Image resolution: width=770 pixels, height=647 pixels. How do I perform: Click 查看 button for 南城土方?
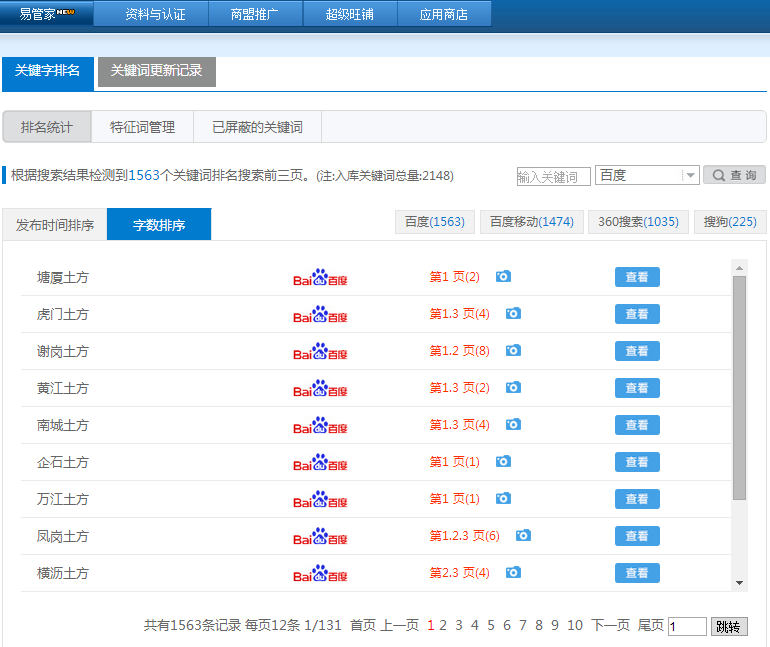[637, 425]
